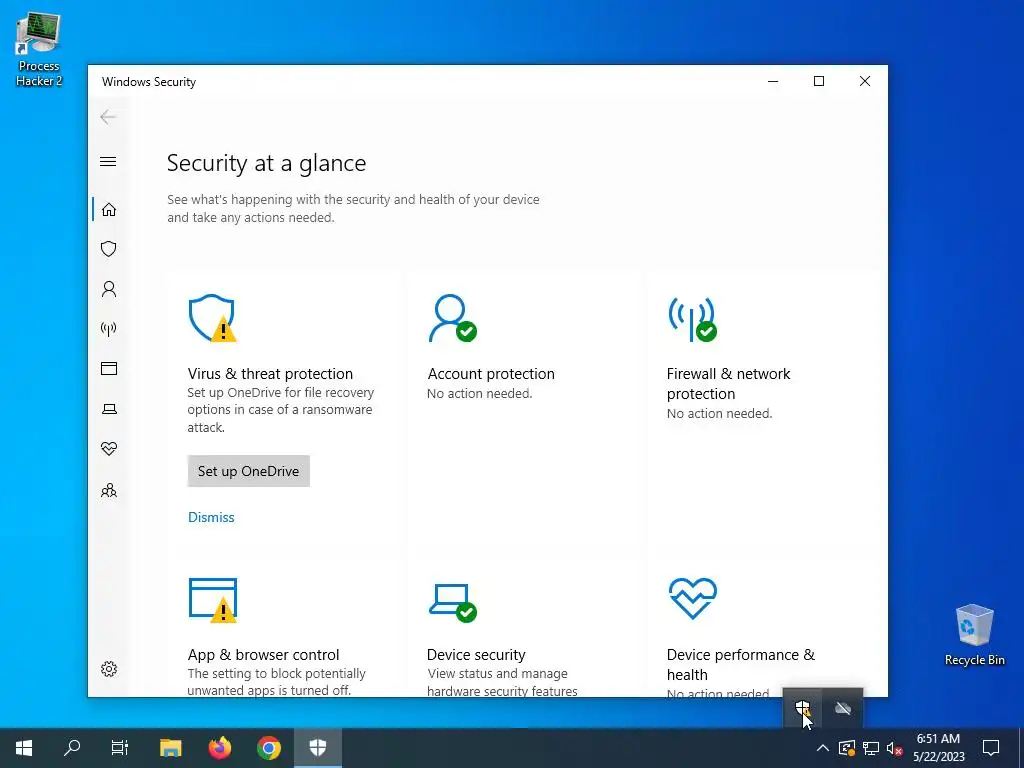Viewport: 1024px width, 768px height.
Task: Select the Recycle Bin desktop icon
Action: click(x=974, y=635)
